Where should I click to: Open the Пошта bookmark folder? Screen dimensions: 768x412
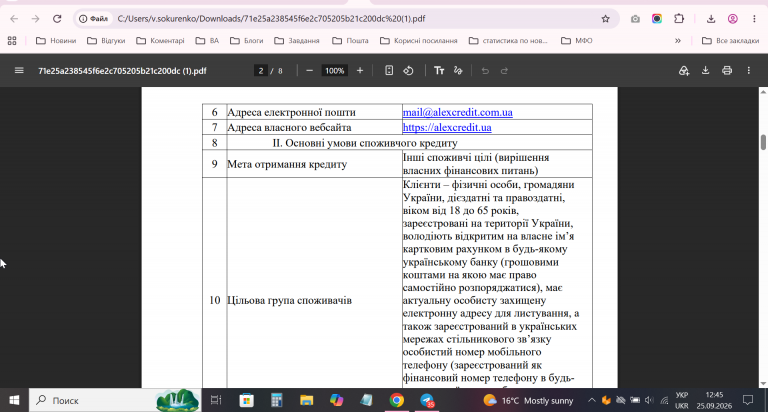(350, 41)
